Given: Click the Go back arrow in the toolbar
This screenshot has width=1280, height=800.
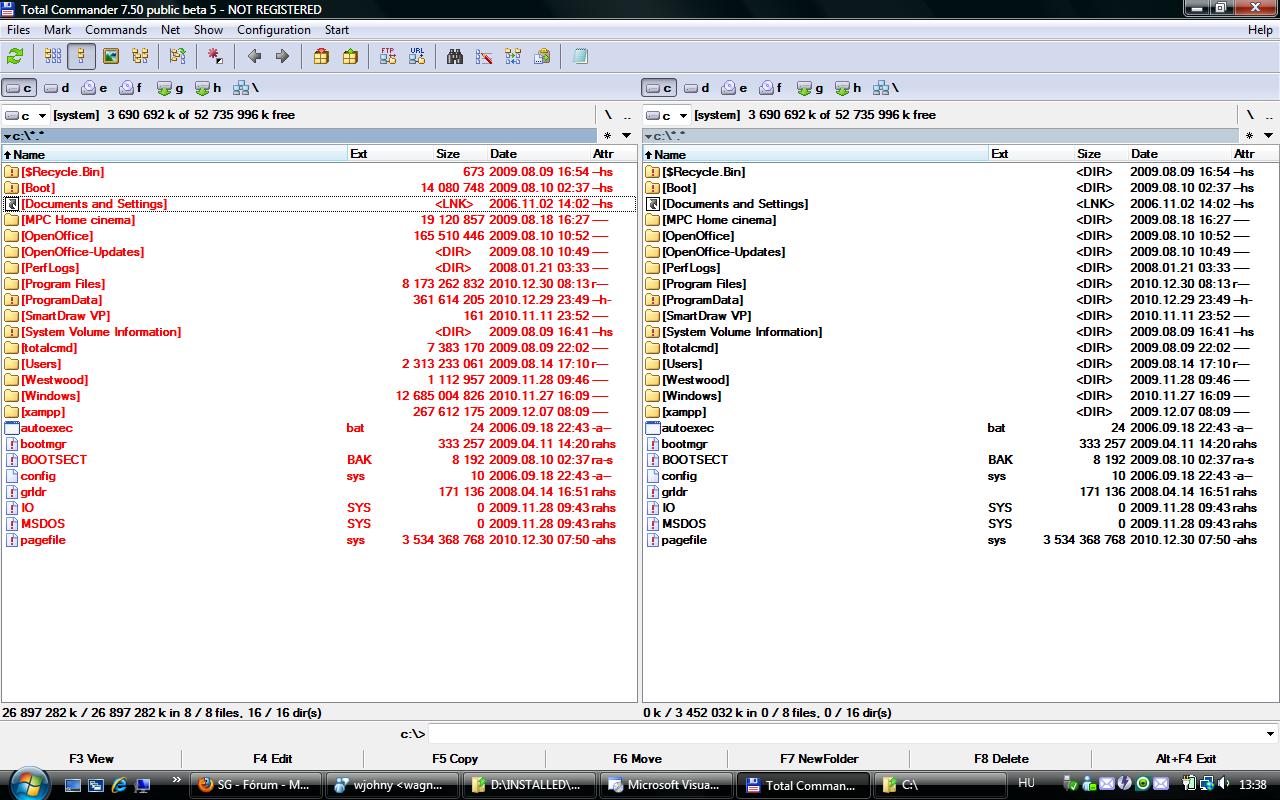Looking at the screenshot, I should coord(254,57).
